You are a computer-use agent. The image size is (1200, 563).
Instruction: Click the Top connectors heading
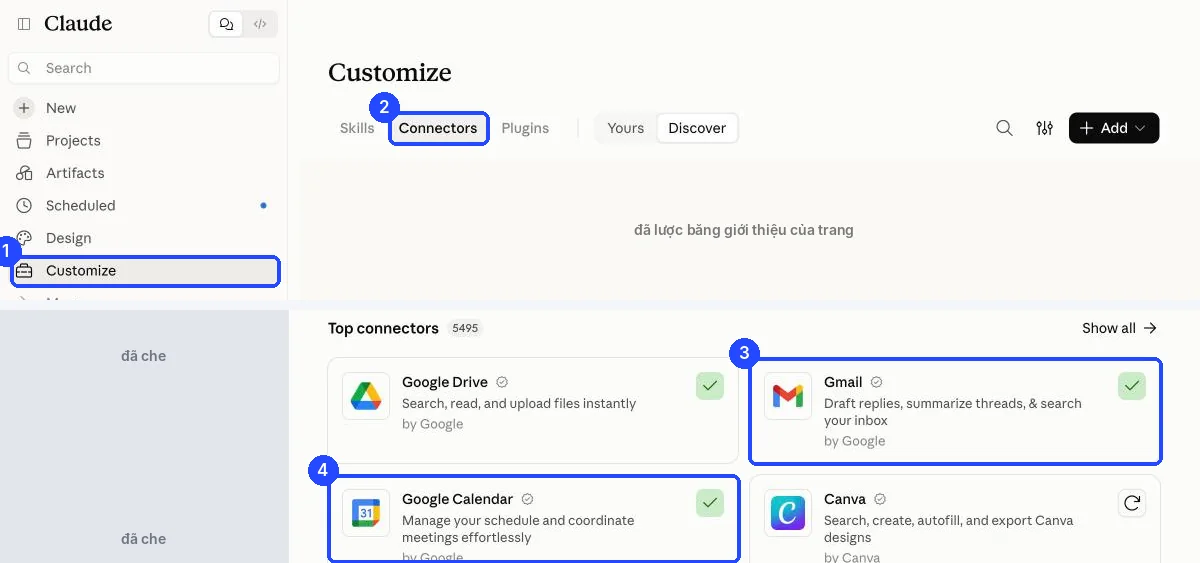(x=383, y=328)
